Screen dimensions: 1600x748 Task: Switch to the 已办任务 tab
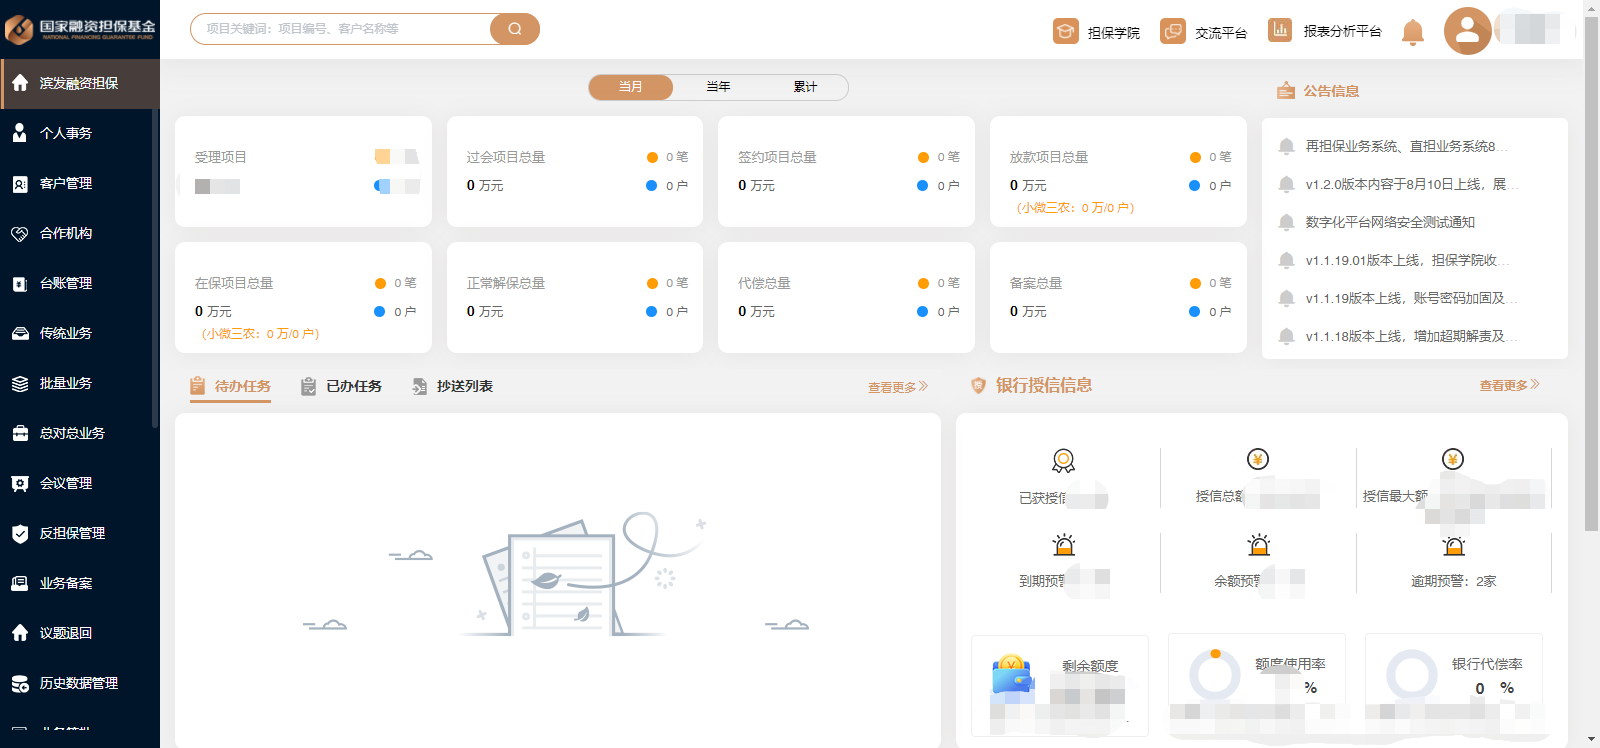(342, 386)
